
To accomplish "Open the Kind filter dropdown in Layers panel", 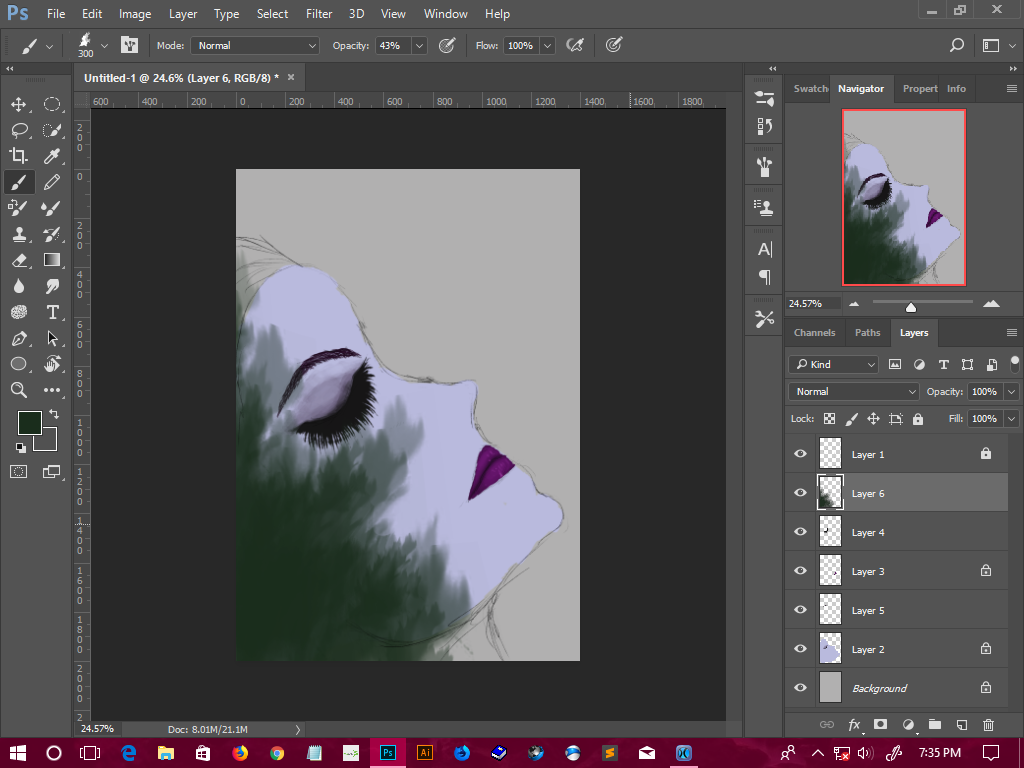I will [832, 364].
